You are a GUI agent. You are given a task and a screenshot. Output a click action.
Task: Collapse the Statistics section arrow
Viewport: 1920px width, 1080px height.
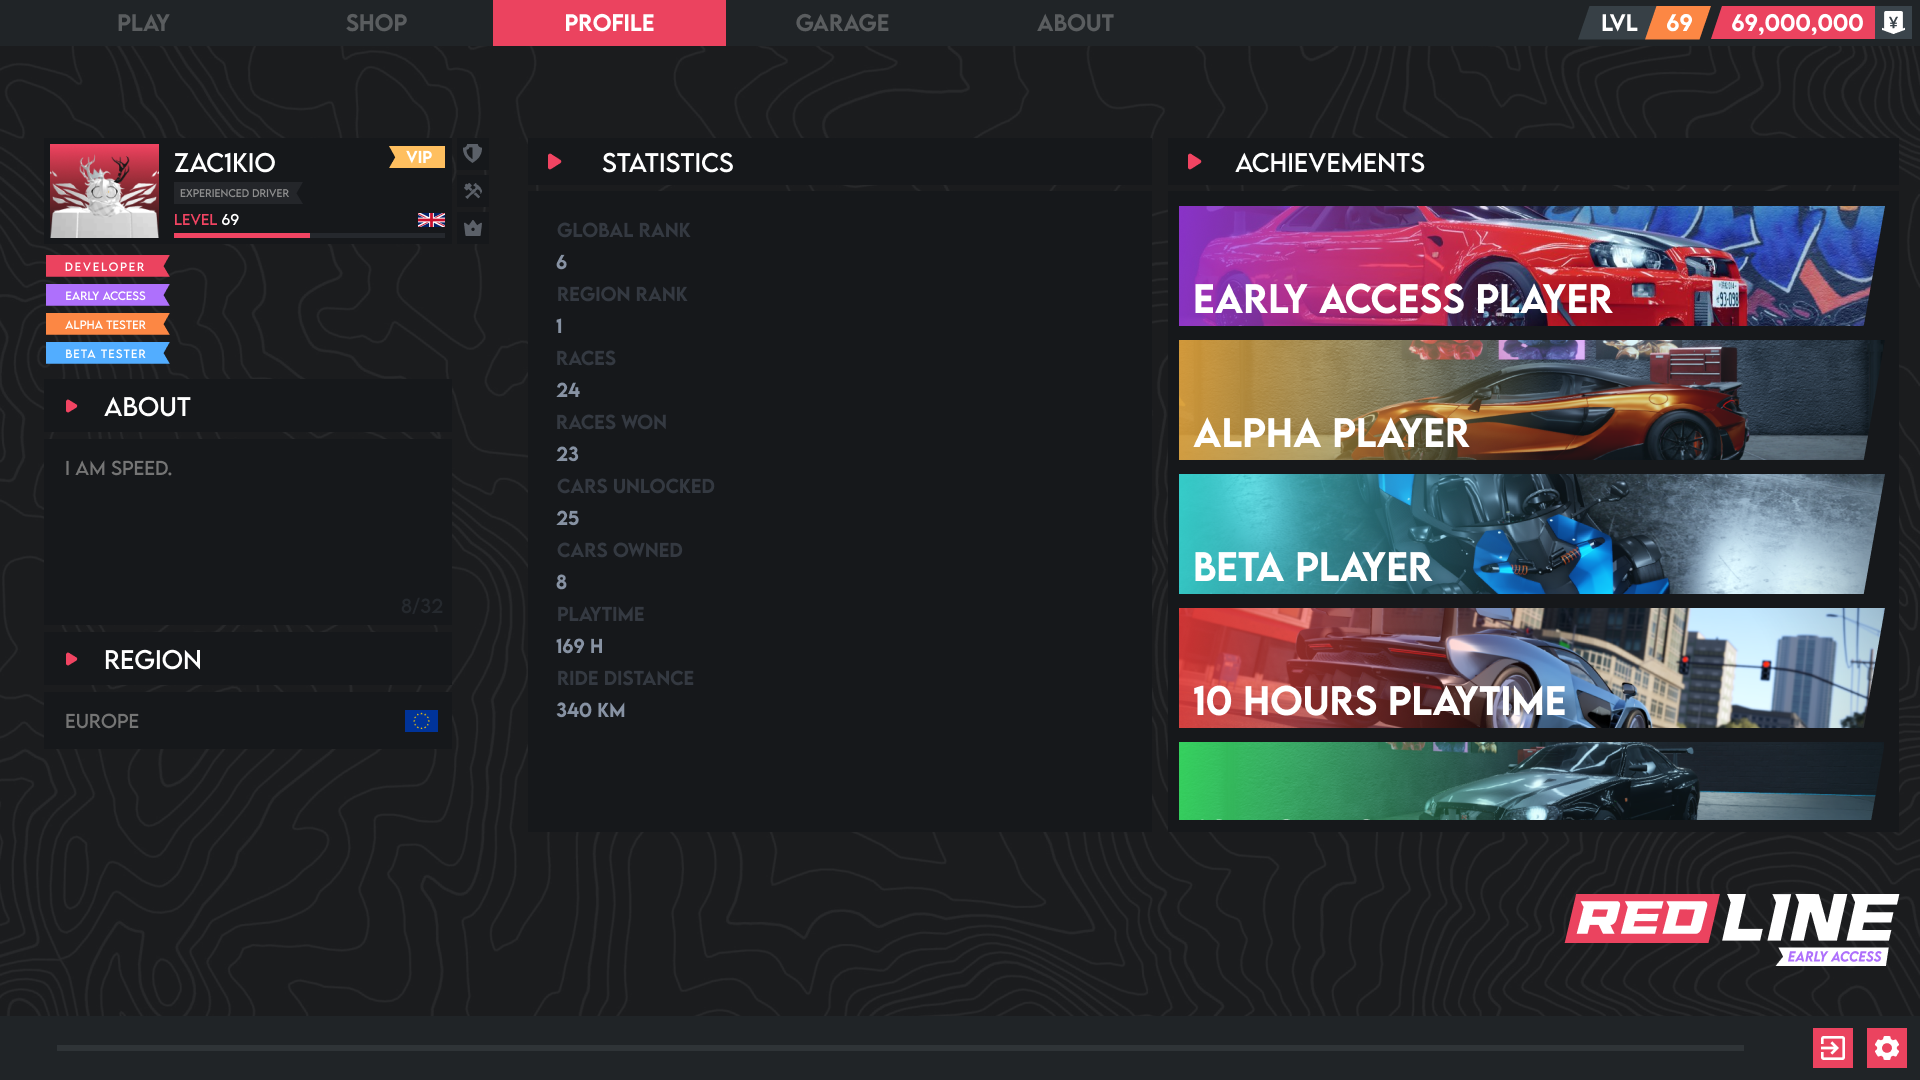pos(555,162)
